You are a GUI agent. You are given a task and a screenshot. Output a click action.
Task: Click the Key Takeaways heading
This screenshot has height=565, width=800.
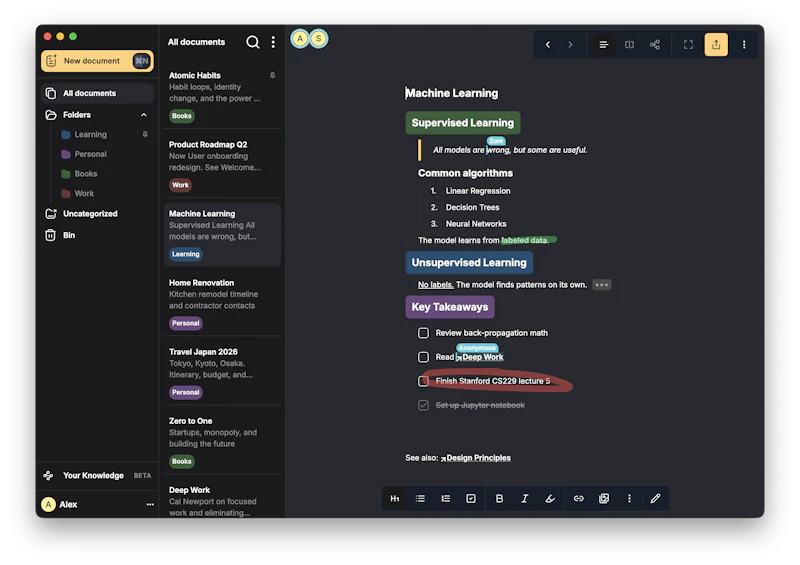(449, 307)
